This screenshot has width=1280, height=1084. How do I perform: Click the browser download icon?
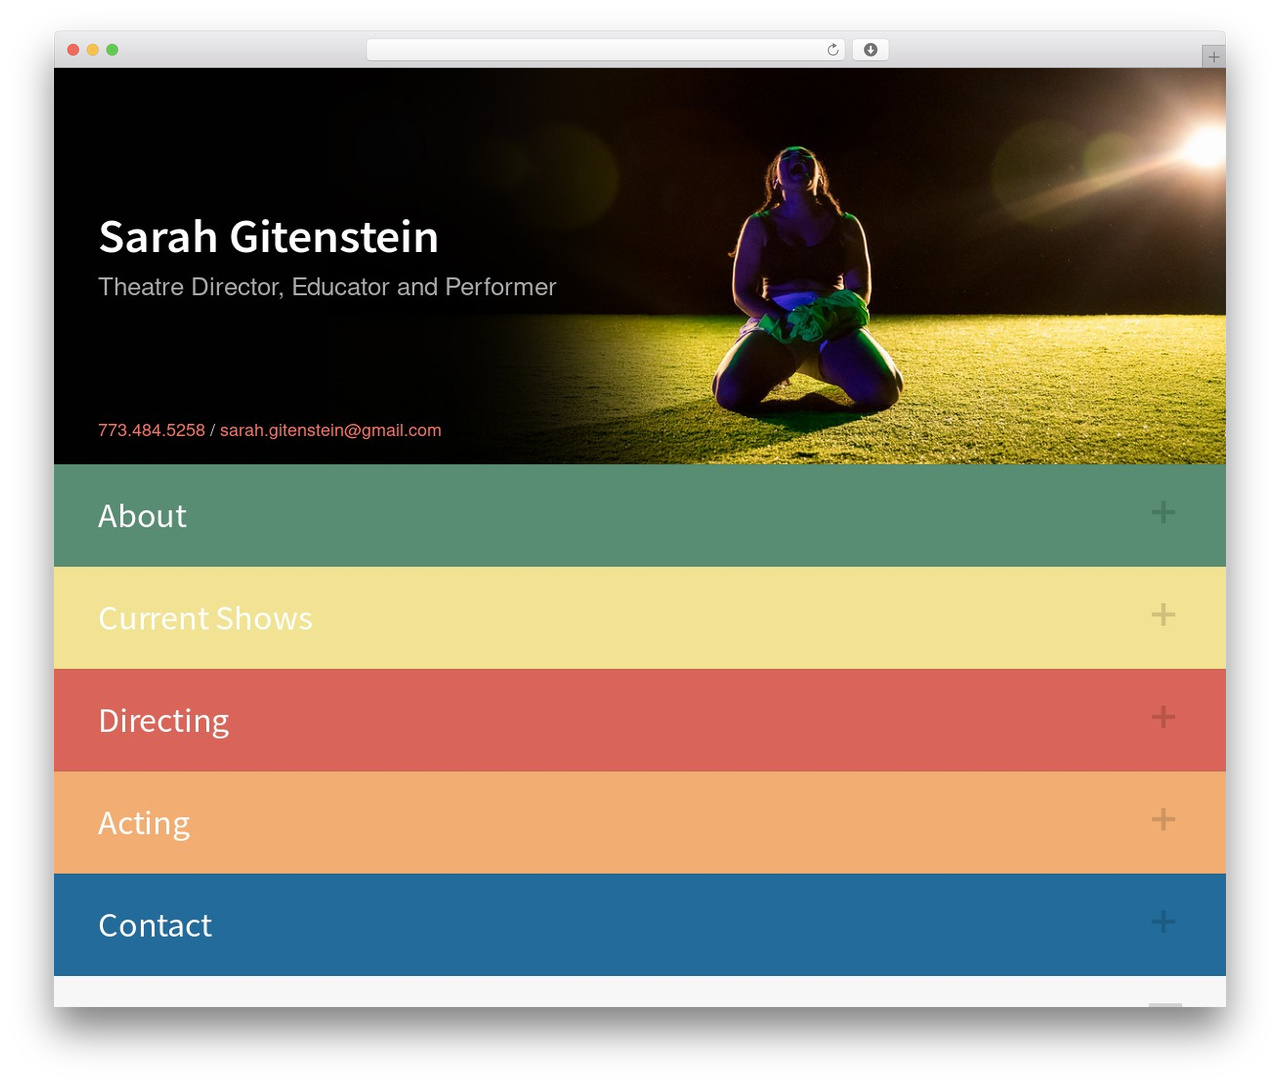[x=870, y=50]
